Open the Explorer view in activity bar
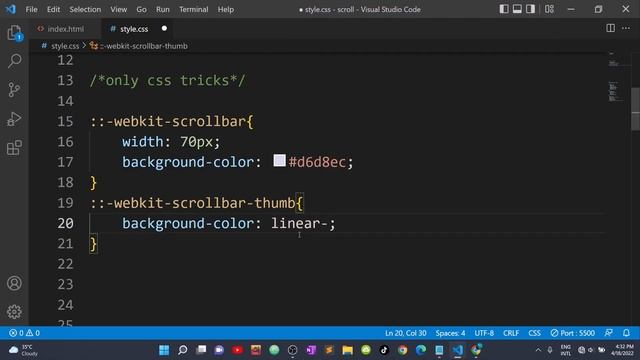This screenshot has width=640, height=360. click(x=14, y=33)
